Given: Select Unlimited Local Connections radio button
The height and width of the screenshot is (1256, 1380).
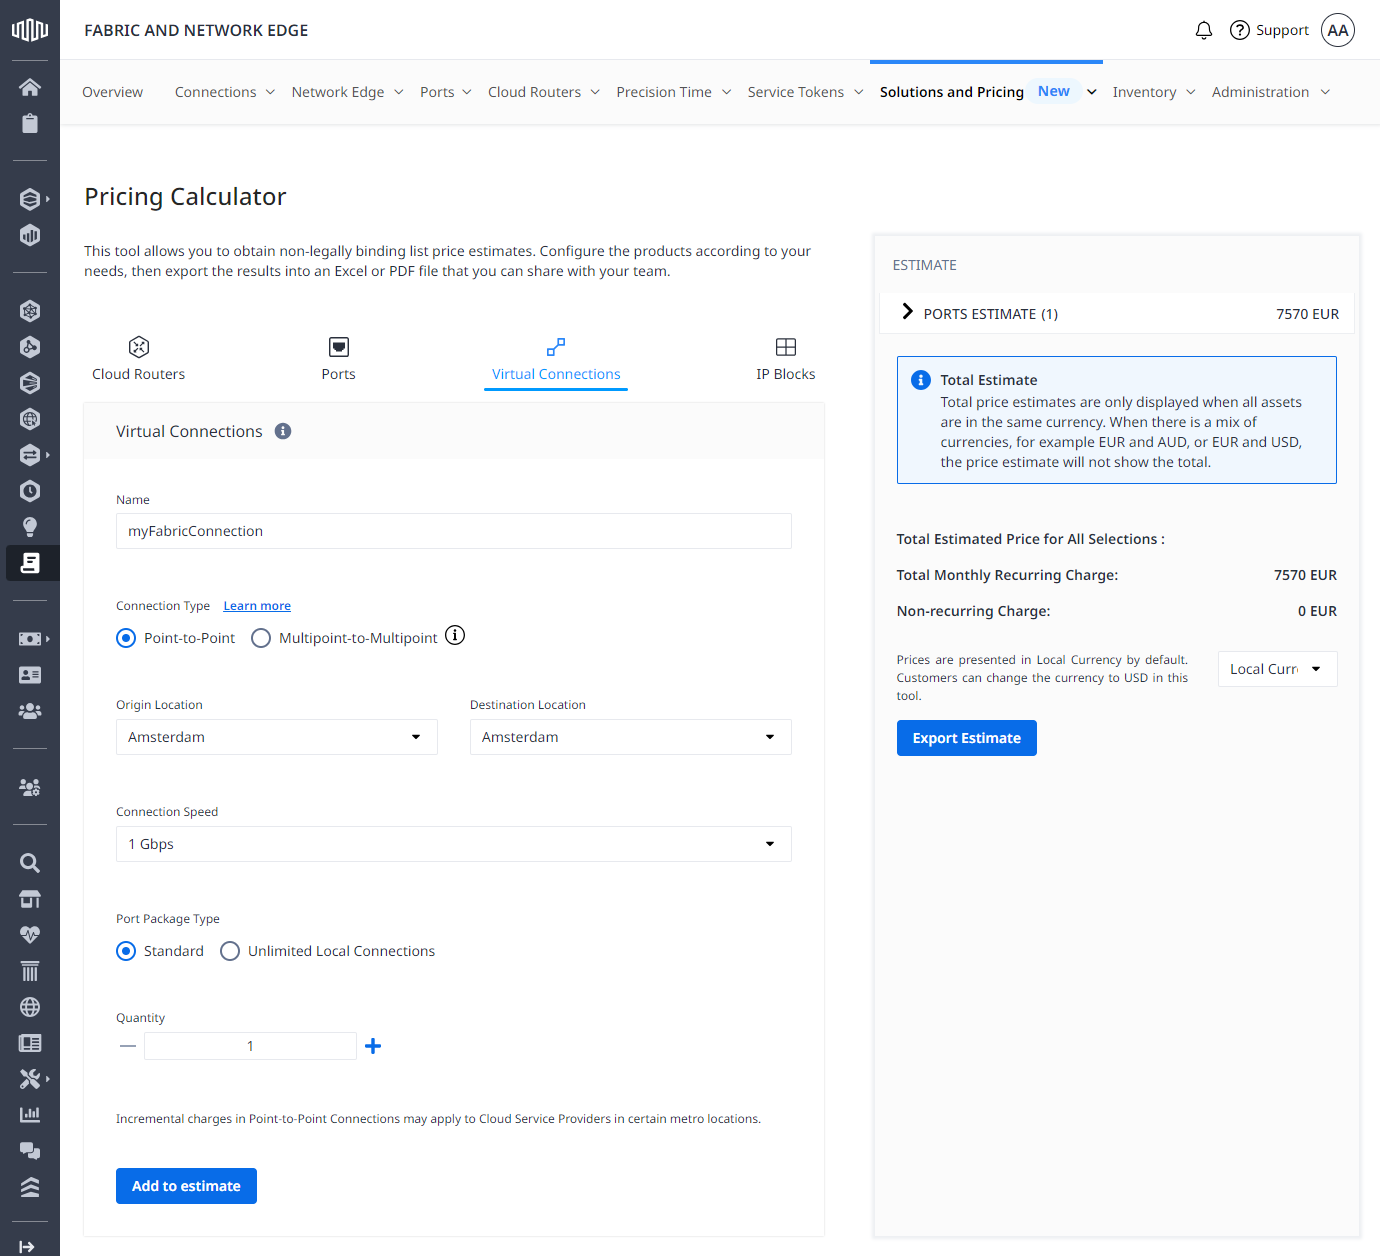Looking at the screenshot, I should pyautogui.click(x=230, y=951).
